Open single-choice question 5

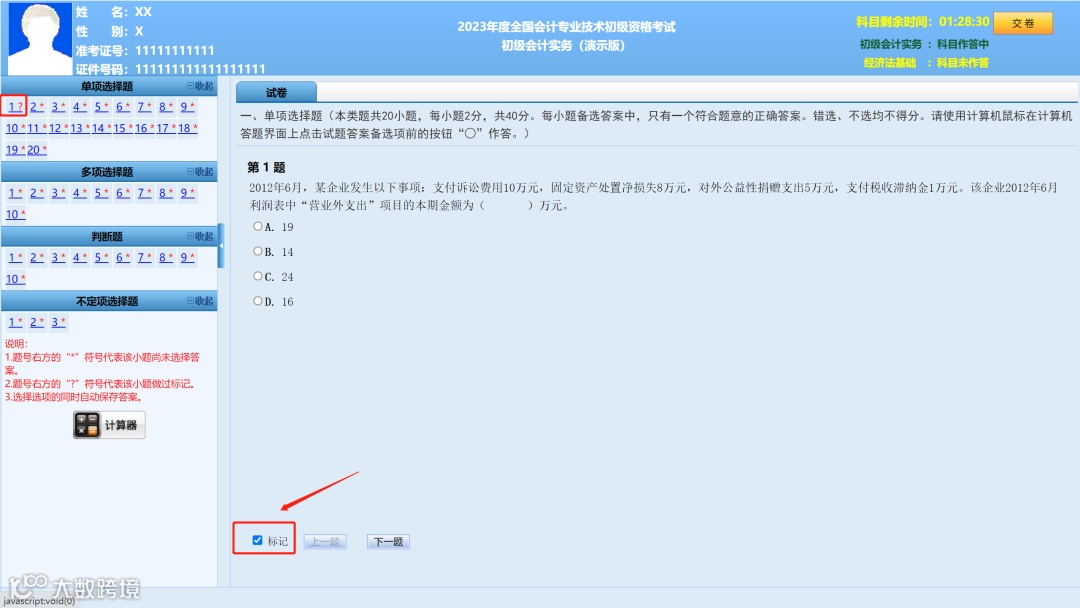pyautogui.click(x=101, y=107)
